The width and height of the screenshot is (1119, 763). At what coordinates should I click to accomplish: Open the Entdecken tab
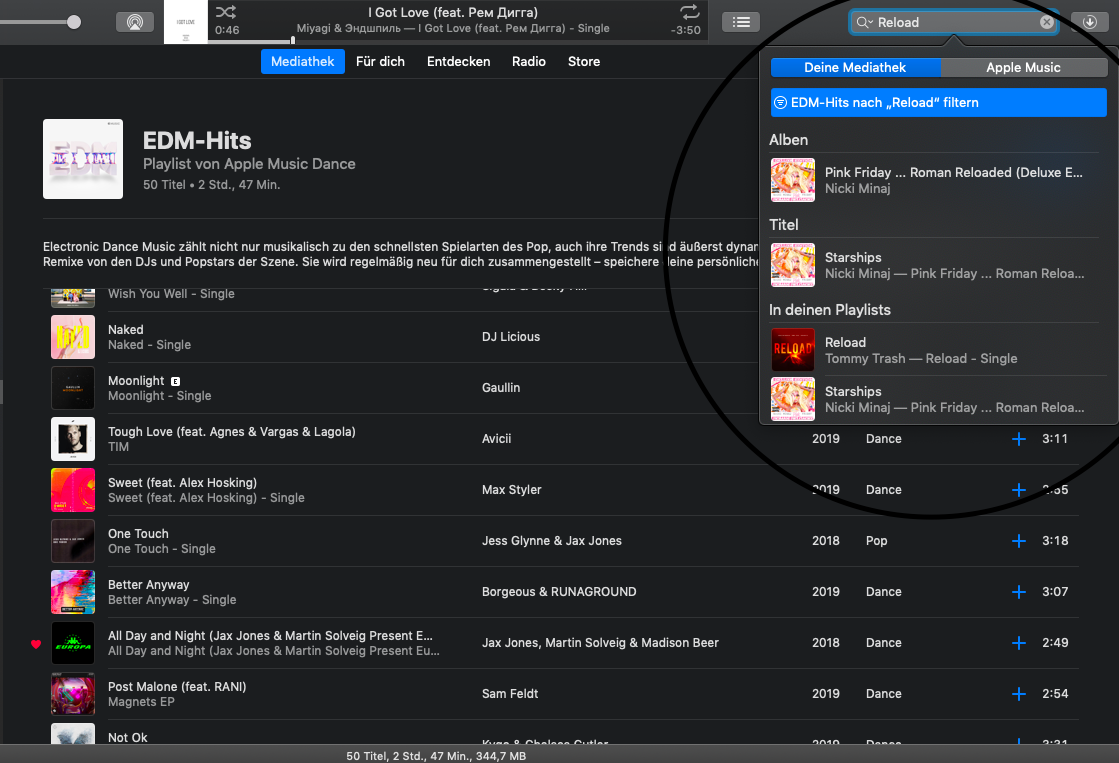[458, 61]
